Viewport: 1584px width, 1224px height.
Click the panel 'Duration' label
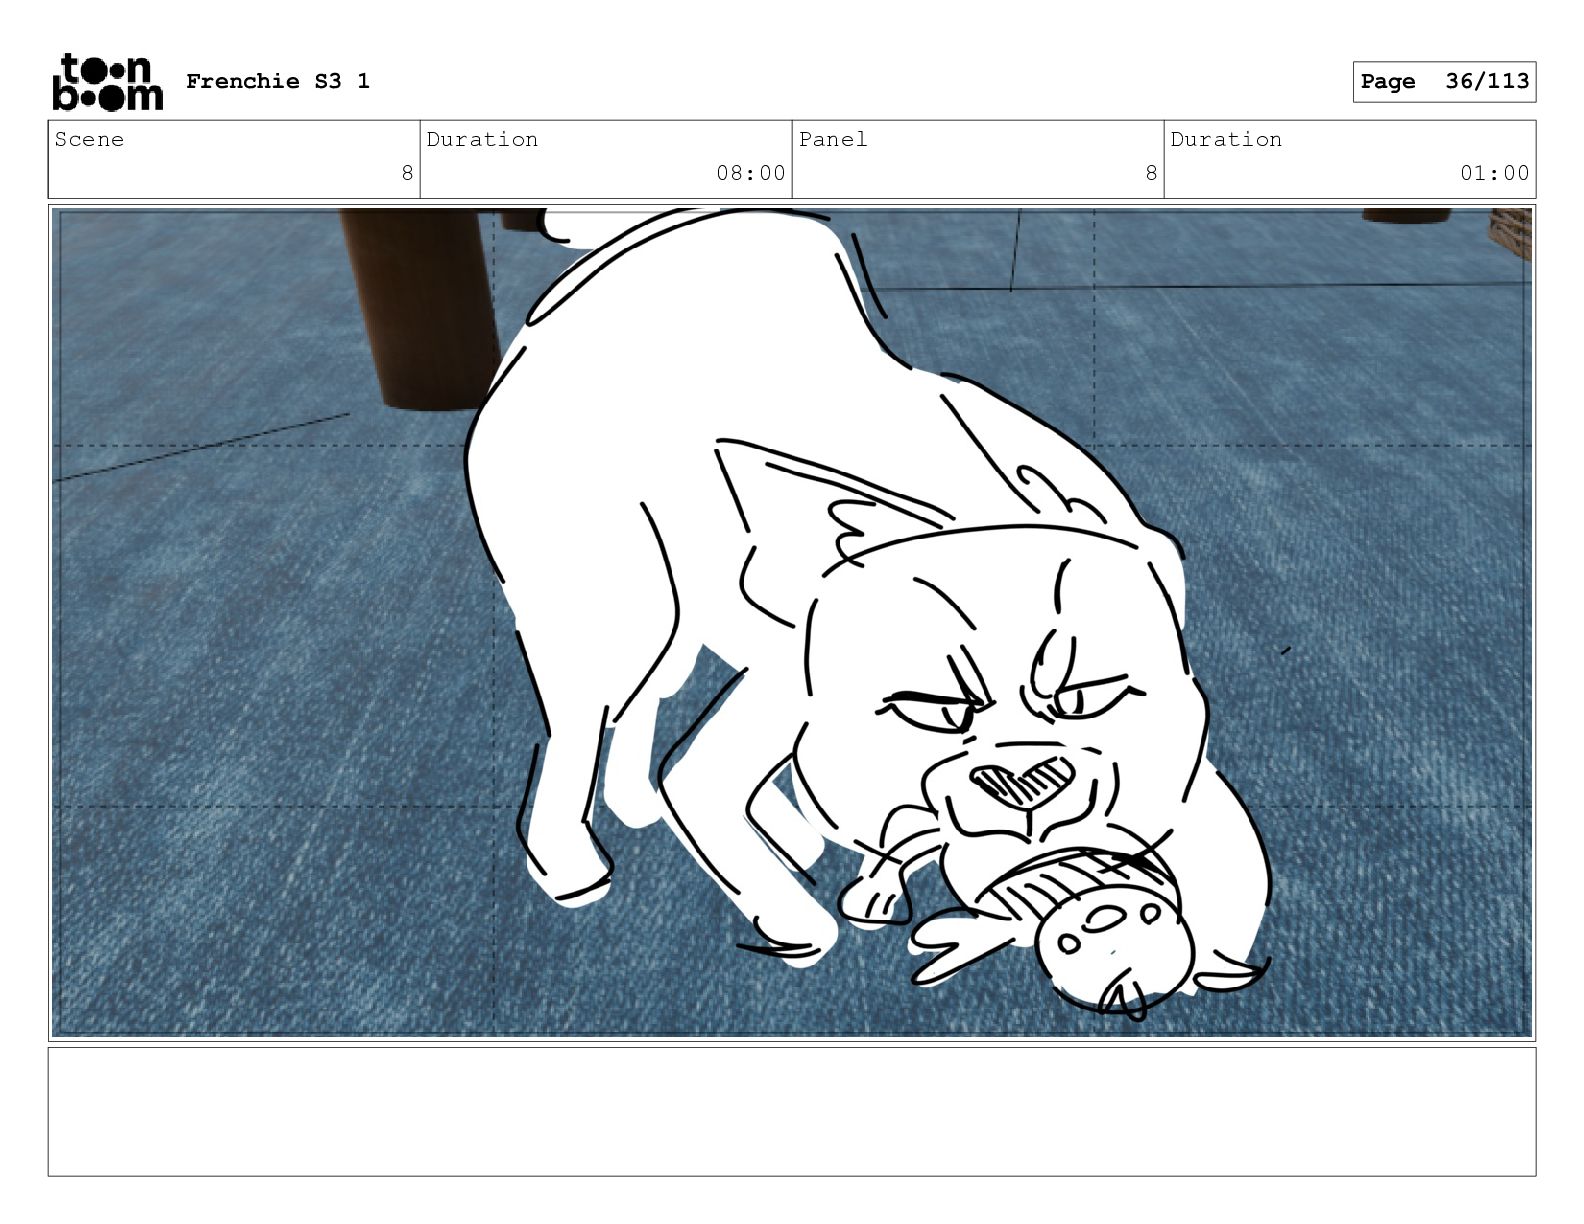[x=1226, y=140]
